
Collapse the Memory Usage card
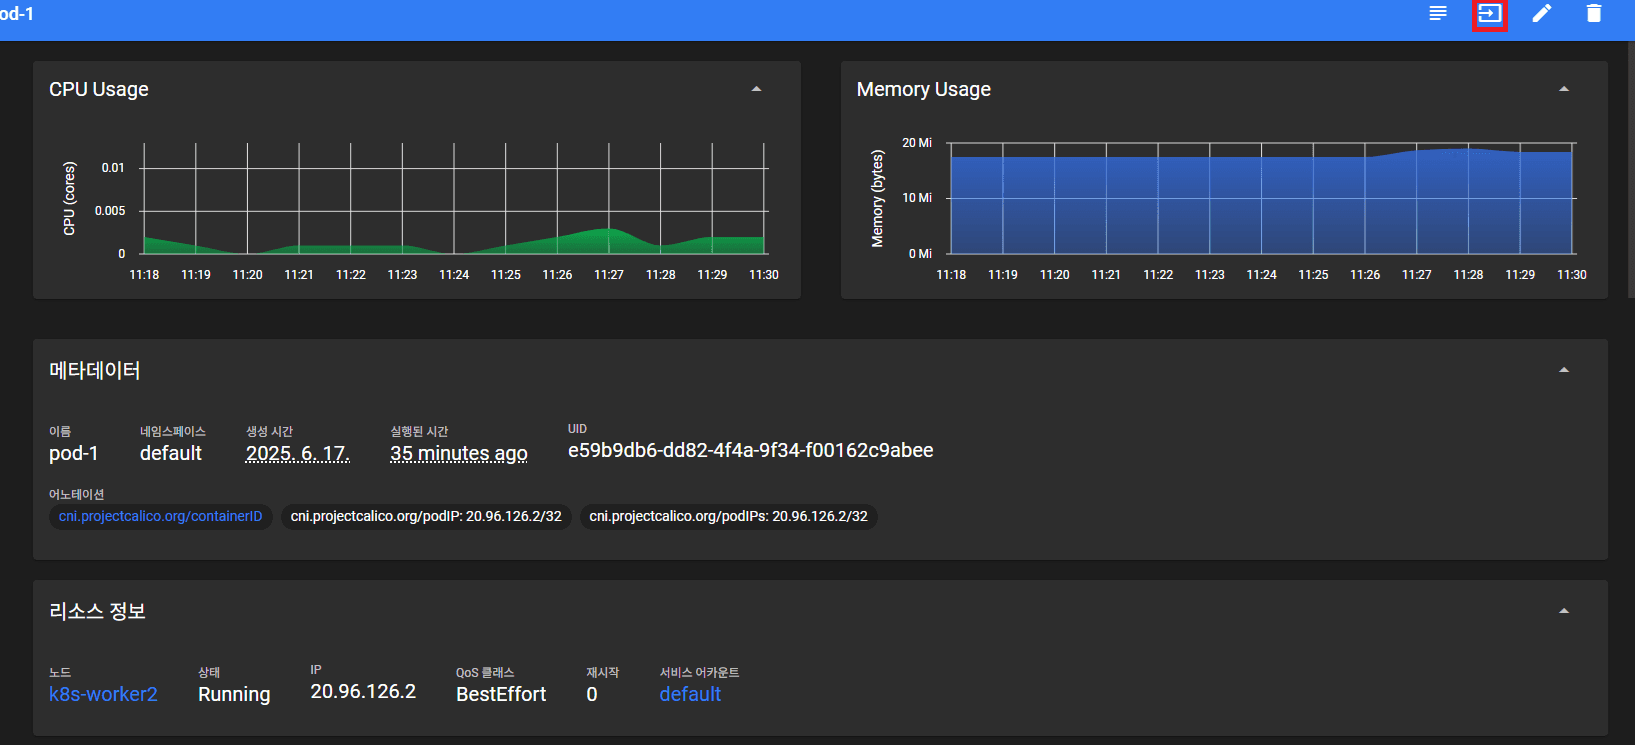pos(1564,89)
